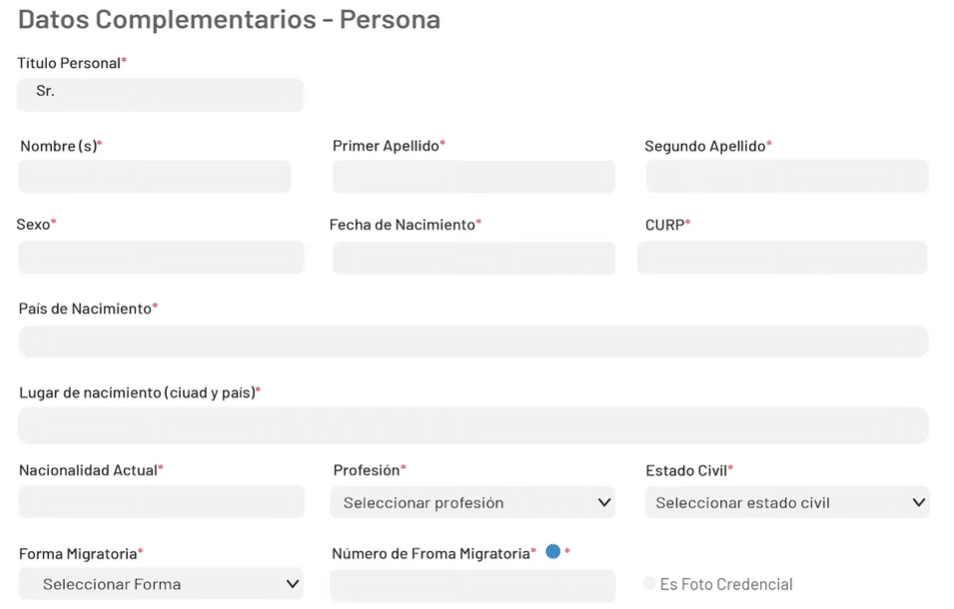This screenshot has height=609, width=954.
Task: Click the Primer Apellido input box
Action: point(473,177)
